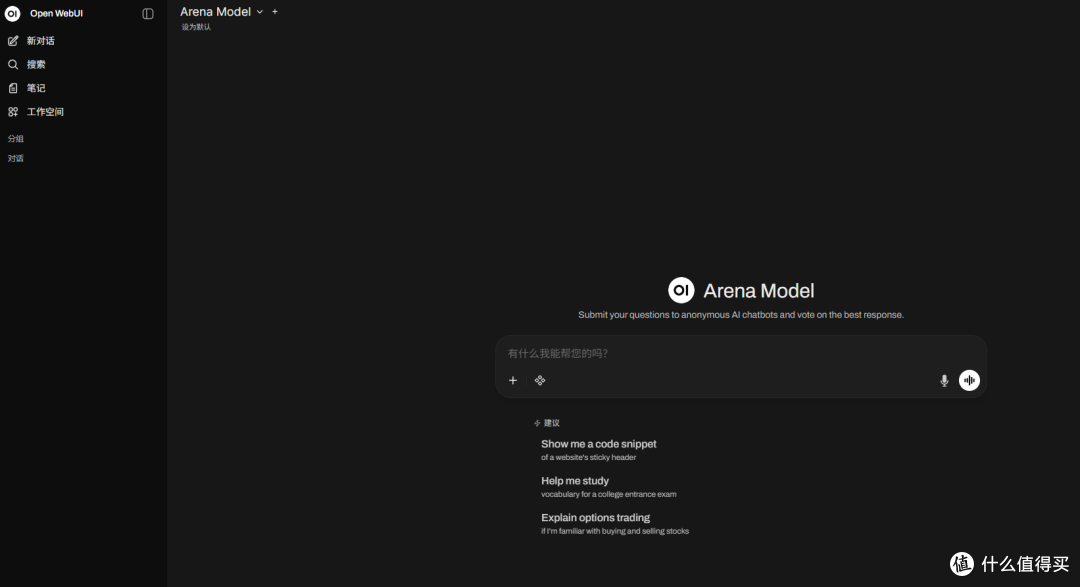Click the Submit your questions description text
The height and width of the screenshot is (587, 1080).
[740, 315]
